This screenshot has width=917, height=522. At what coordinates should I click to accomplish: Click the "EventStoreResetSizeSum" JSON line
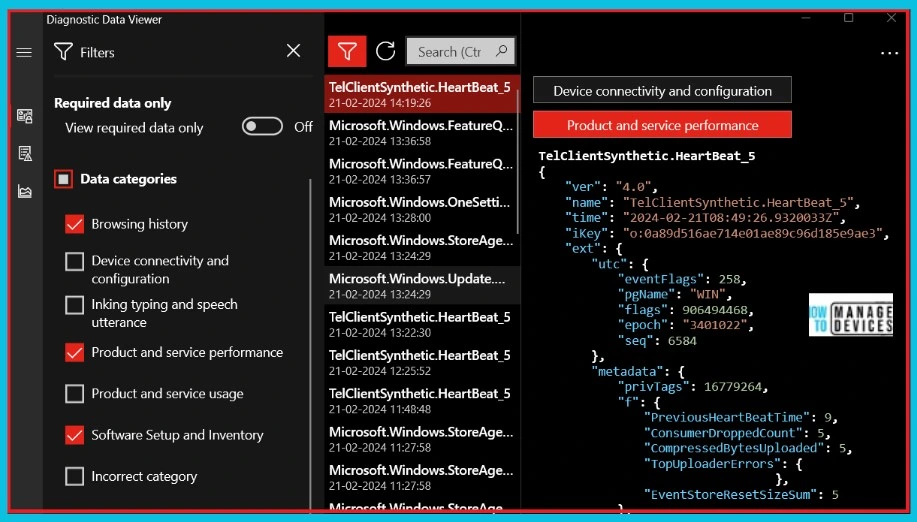741,495
